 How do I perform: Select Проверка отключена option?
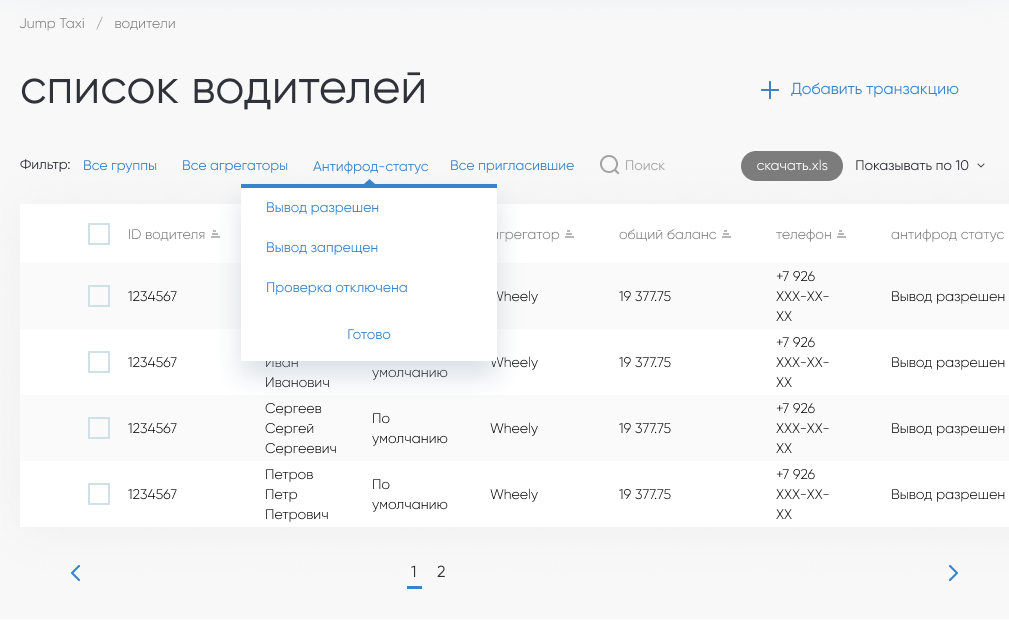337,287
